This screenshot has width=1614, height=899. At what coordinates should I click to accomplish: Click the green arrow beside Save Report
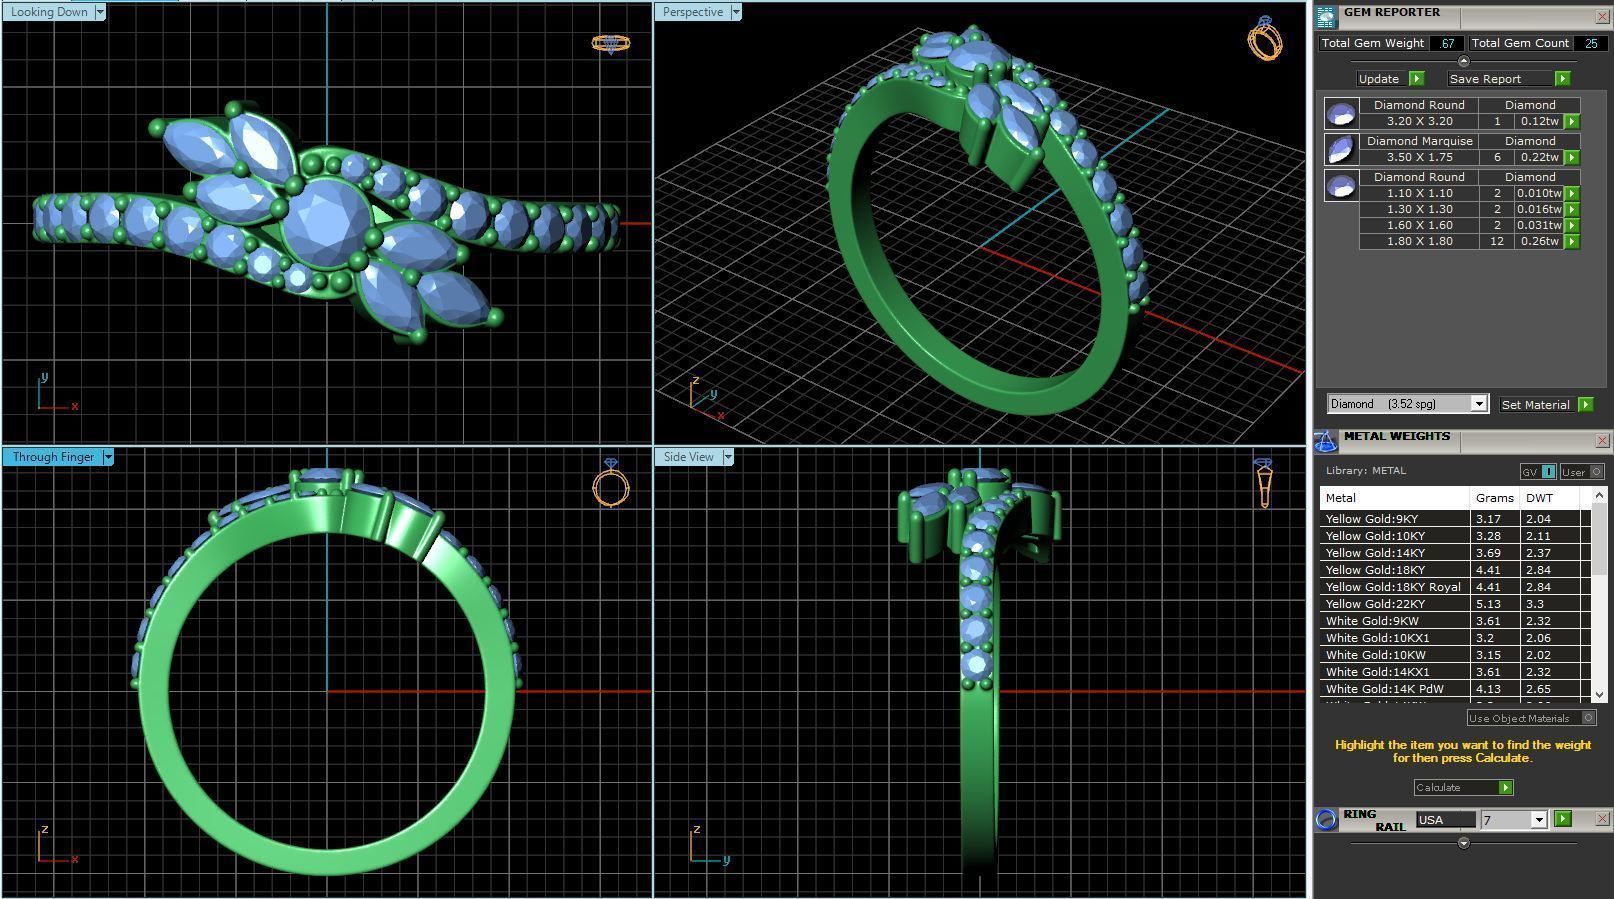click(x=1562, y=78)
